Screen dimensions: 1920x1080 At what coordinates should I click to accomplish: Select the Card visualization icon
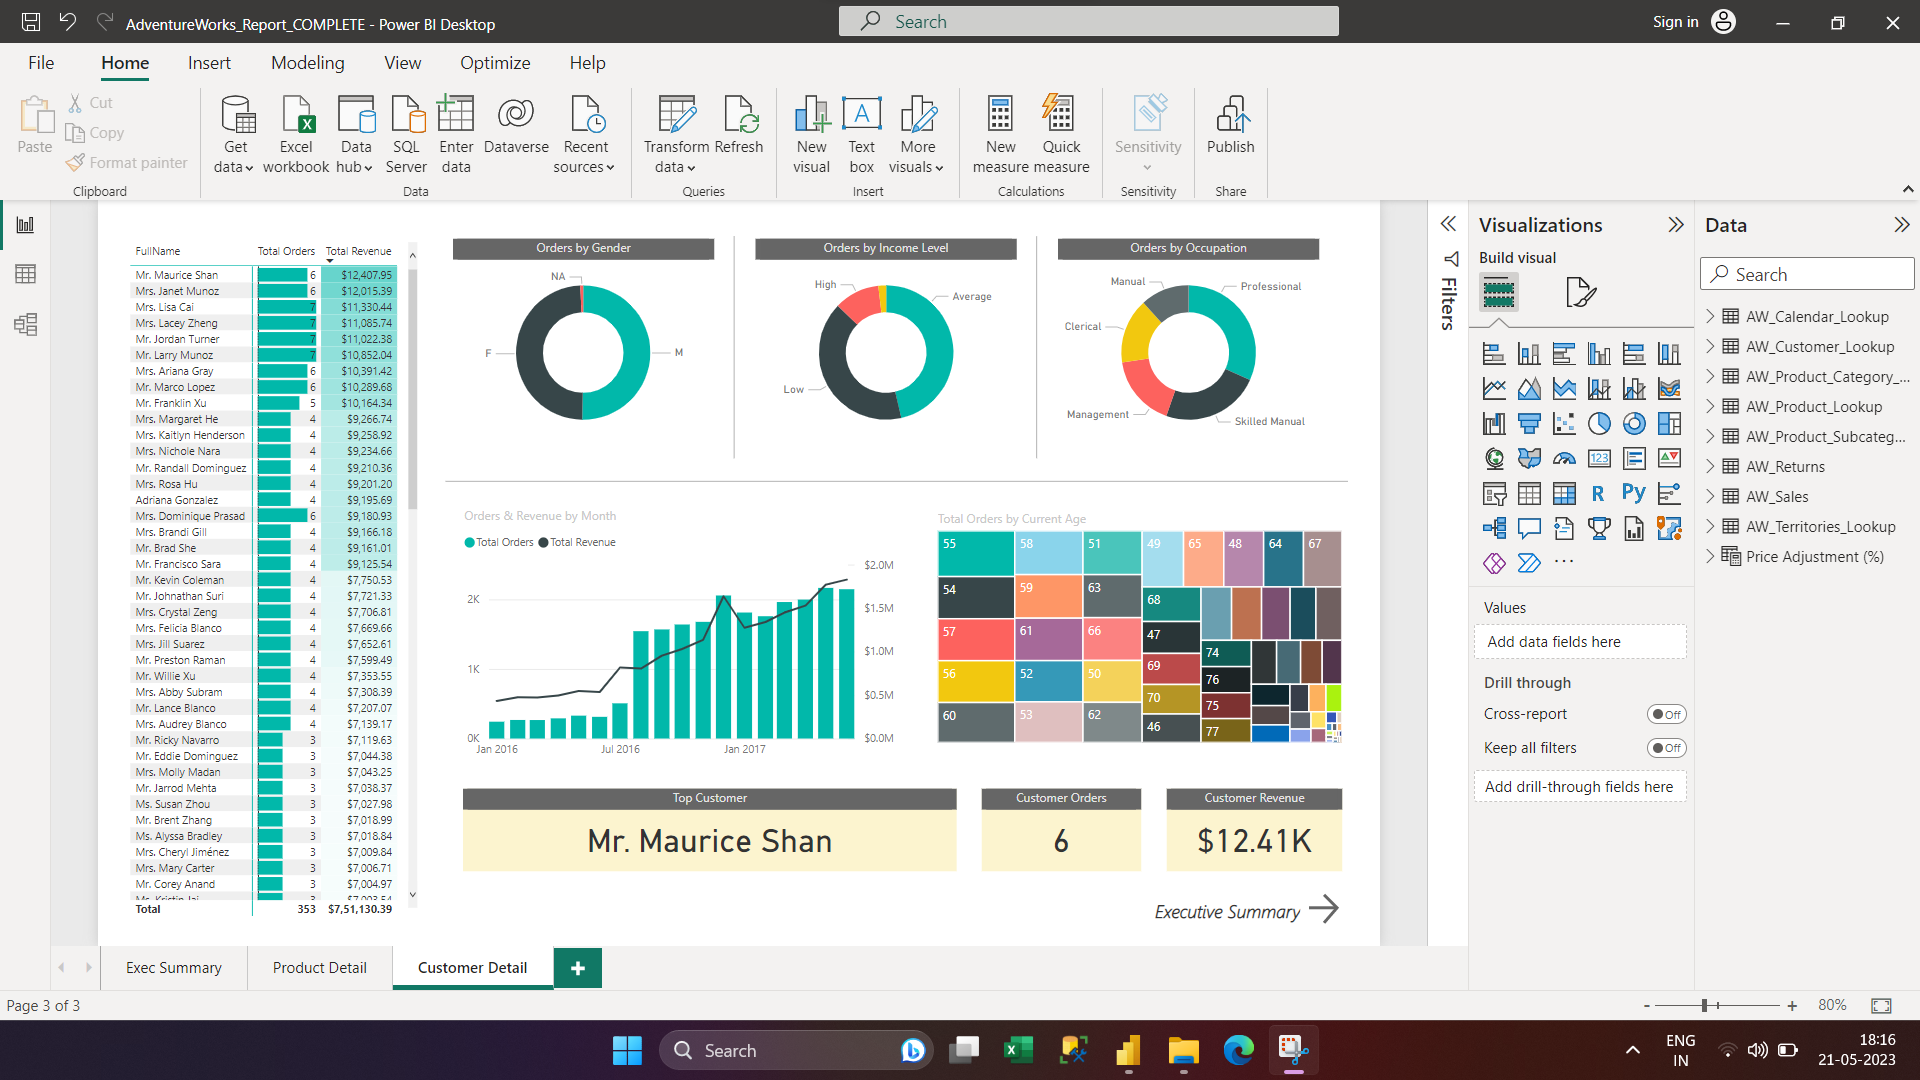pyautogui.click(x=1599, y=459)
